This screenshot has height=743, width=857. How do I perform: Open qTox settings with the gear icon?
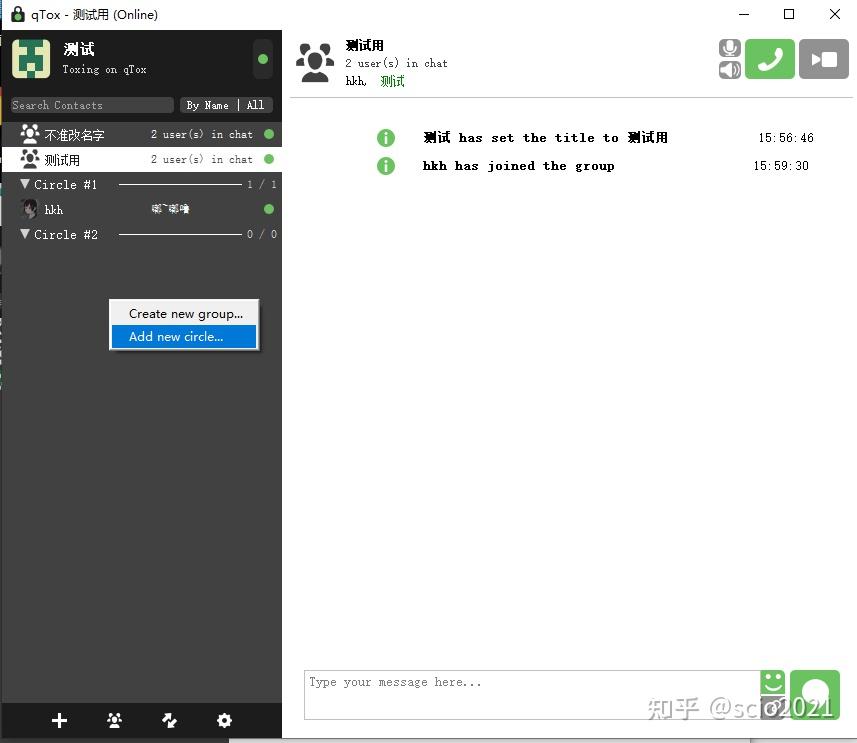224,720
